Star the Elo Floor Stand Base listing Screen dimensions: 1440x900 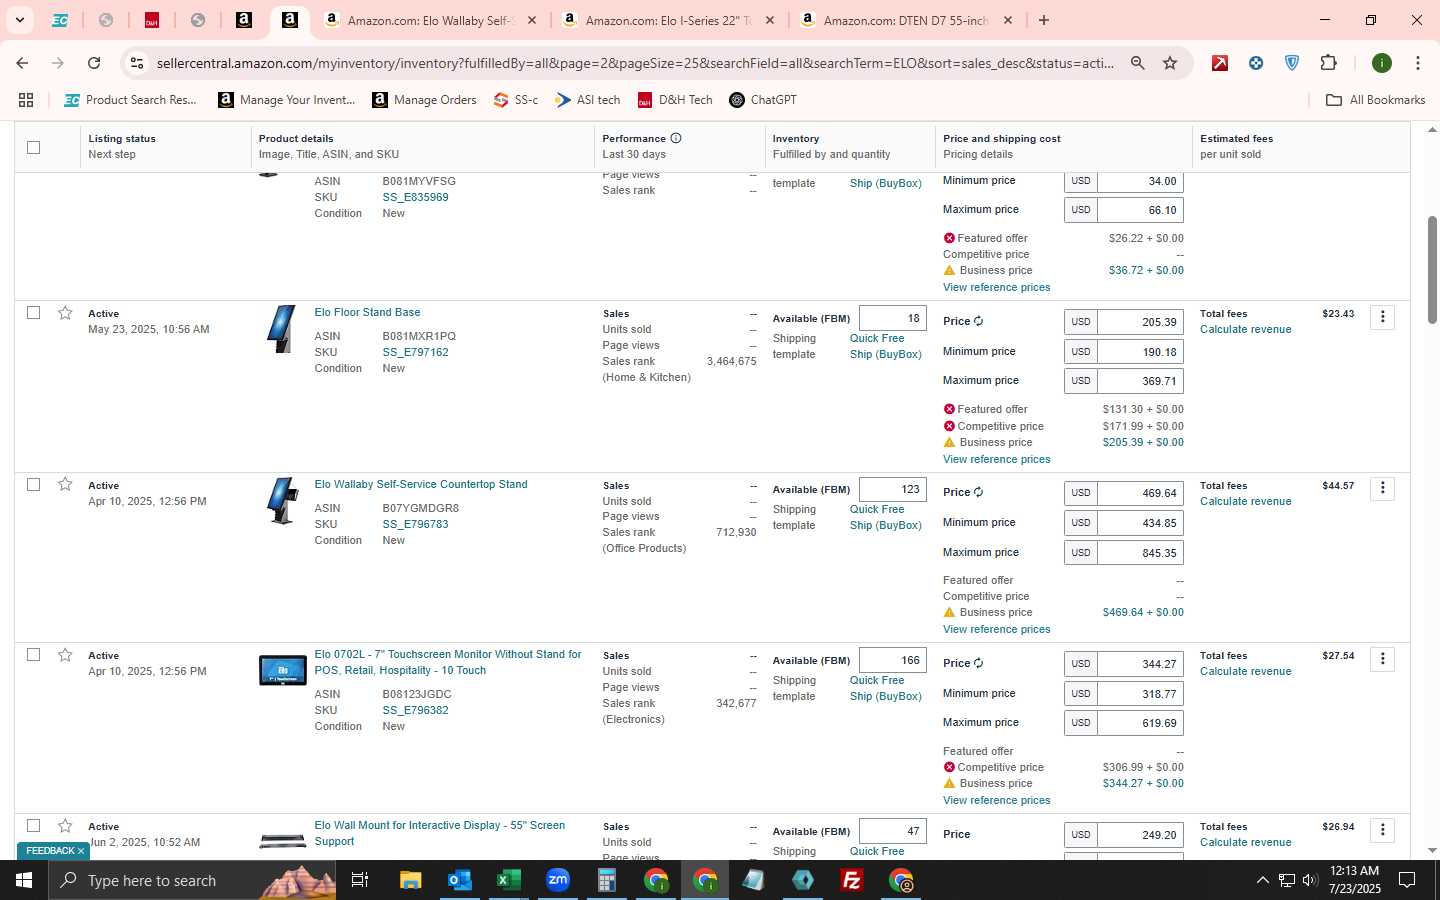point(65,313)
